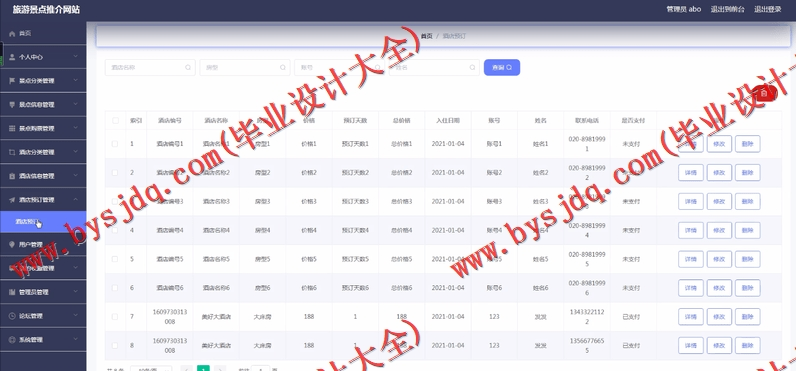Image resolution: width=796 pixels, height=371 pixels.
Task: Click the red trash batch-delete button
Action: (765, 93)
